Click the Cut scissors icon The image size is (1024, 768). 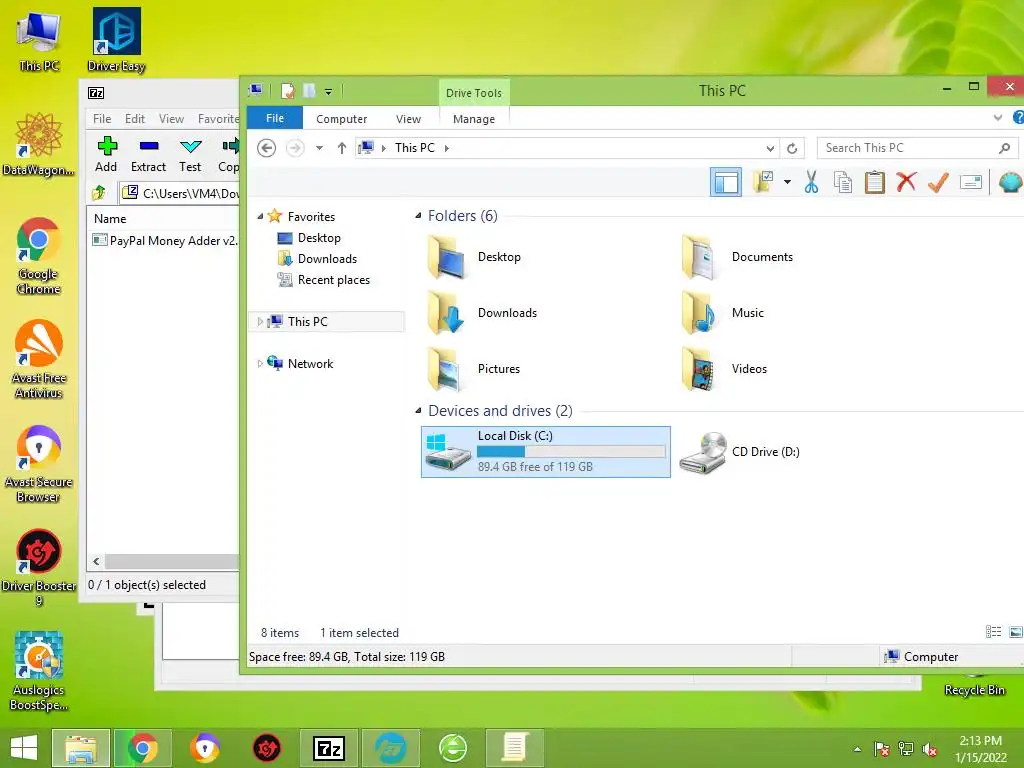[811, 182]
